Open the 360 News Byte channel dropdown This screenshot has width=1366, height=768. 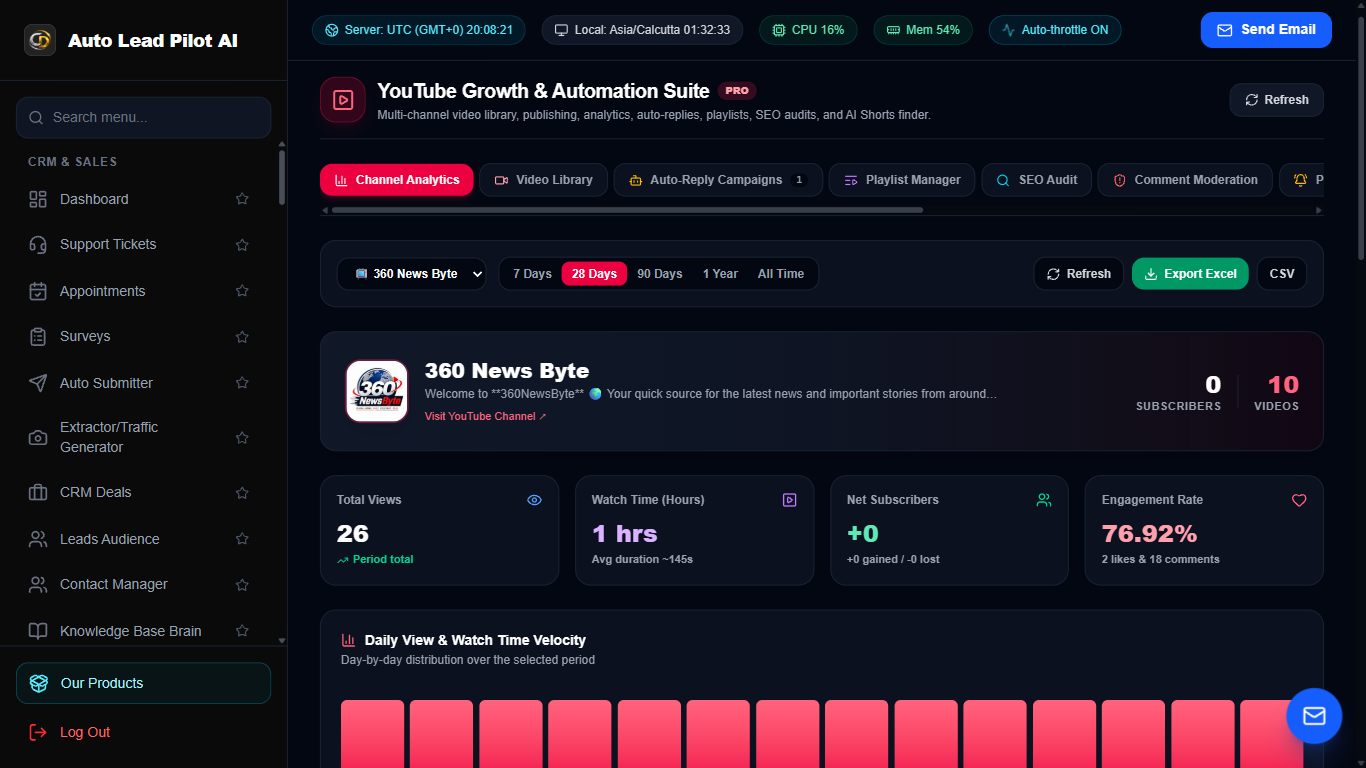click(412, 274)
